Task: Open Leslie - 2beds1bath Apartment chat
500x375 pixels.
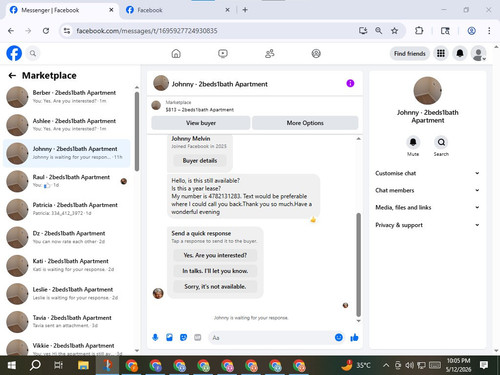Action: click(x=67, y=293)
